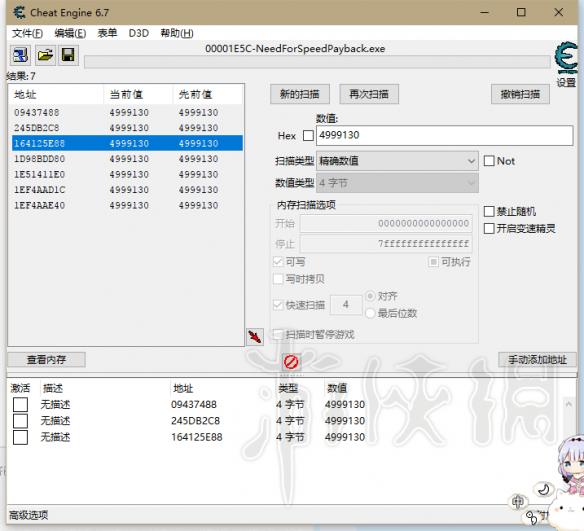Click the 数值 input field

[444, 135]
